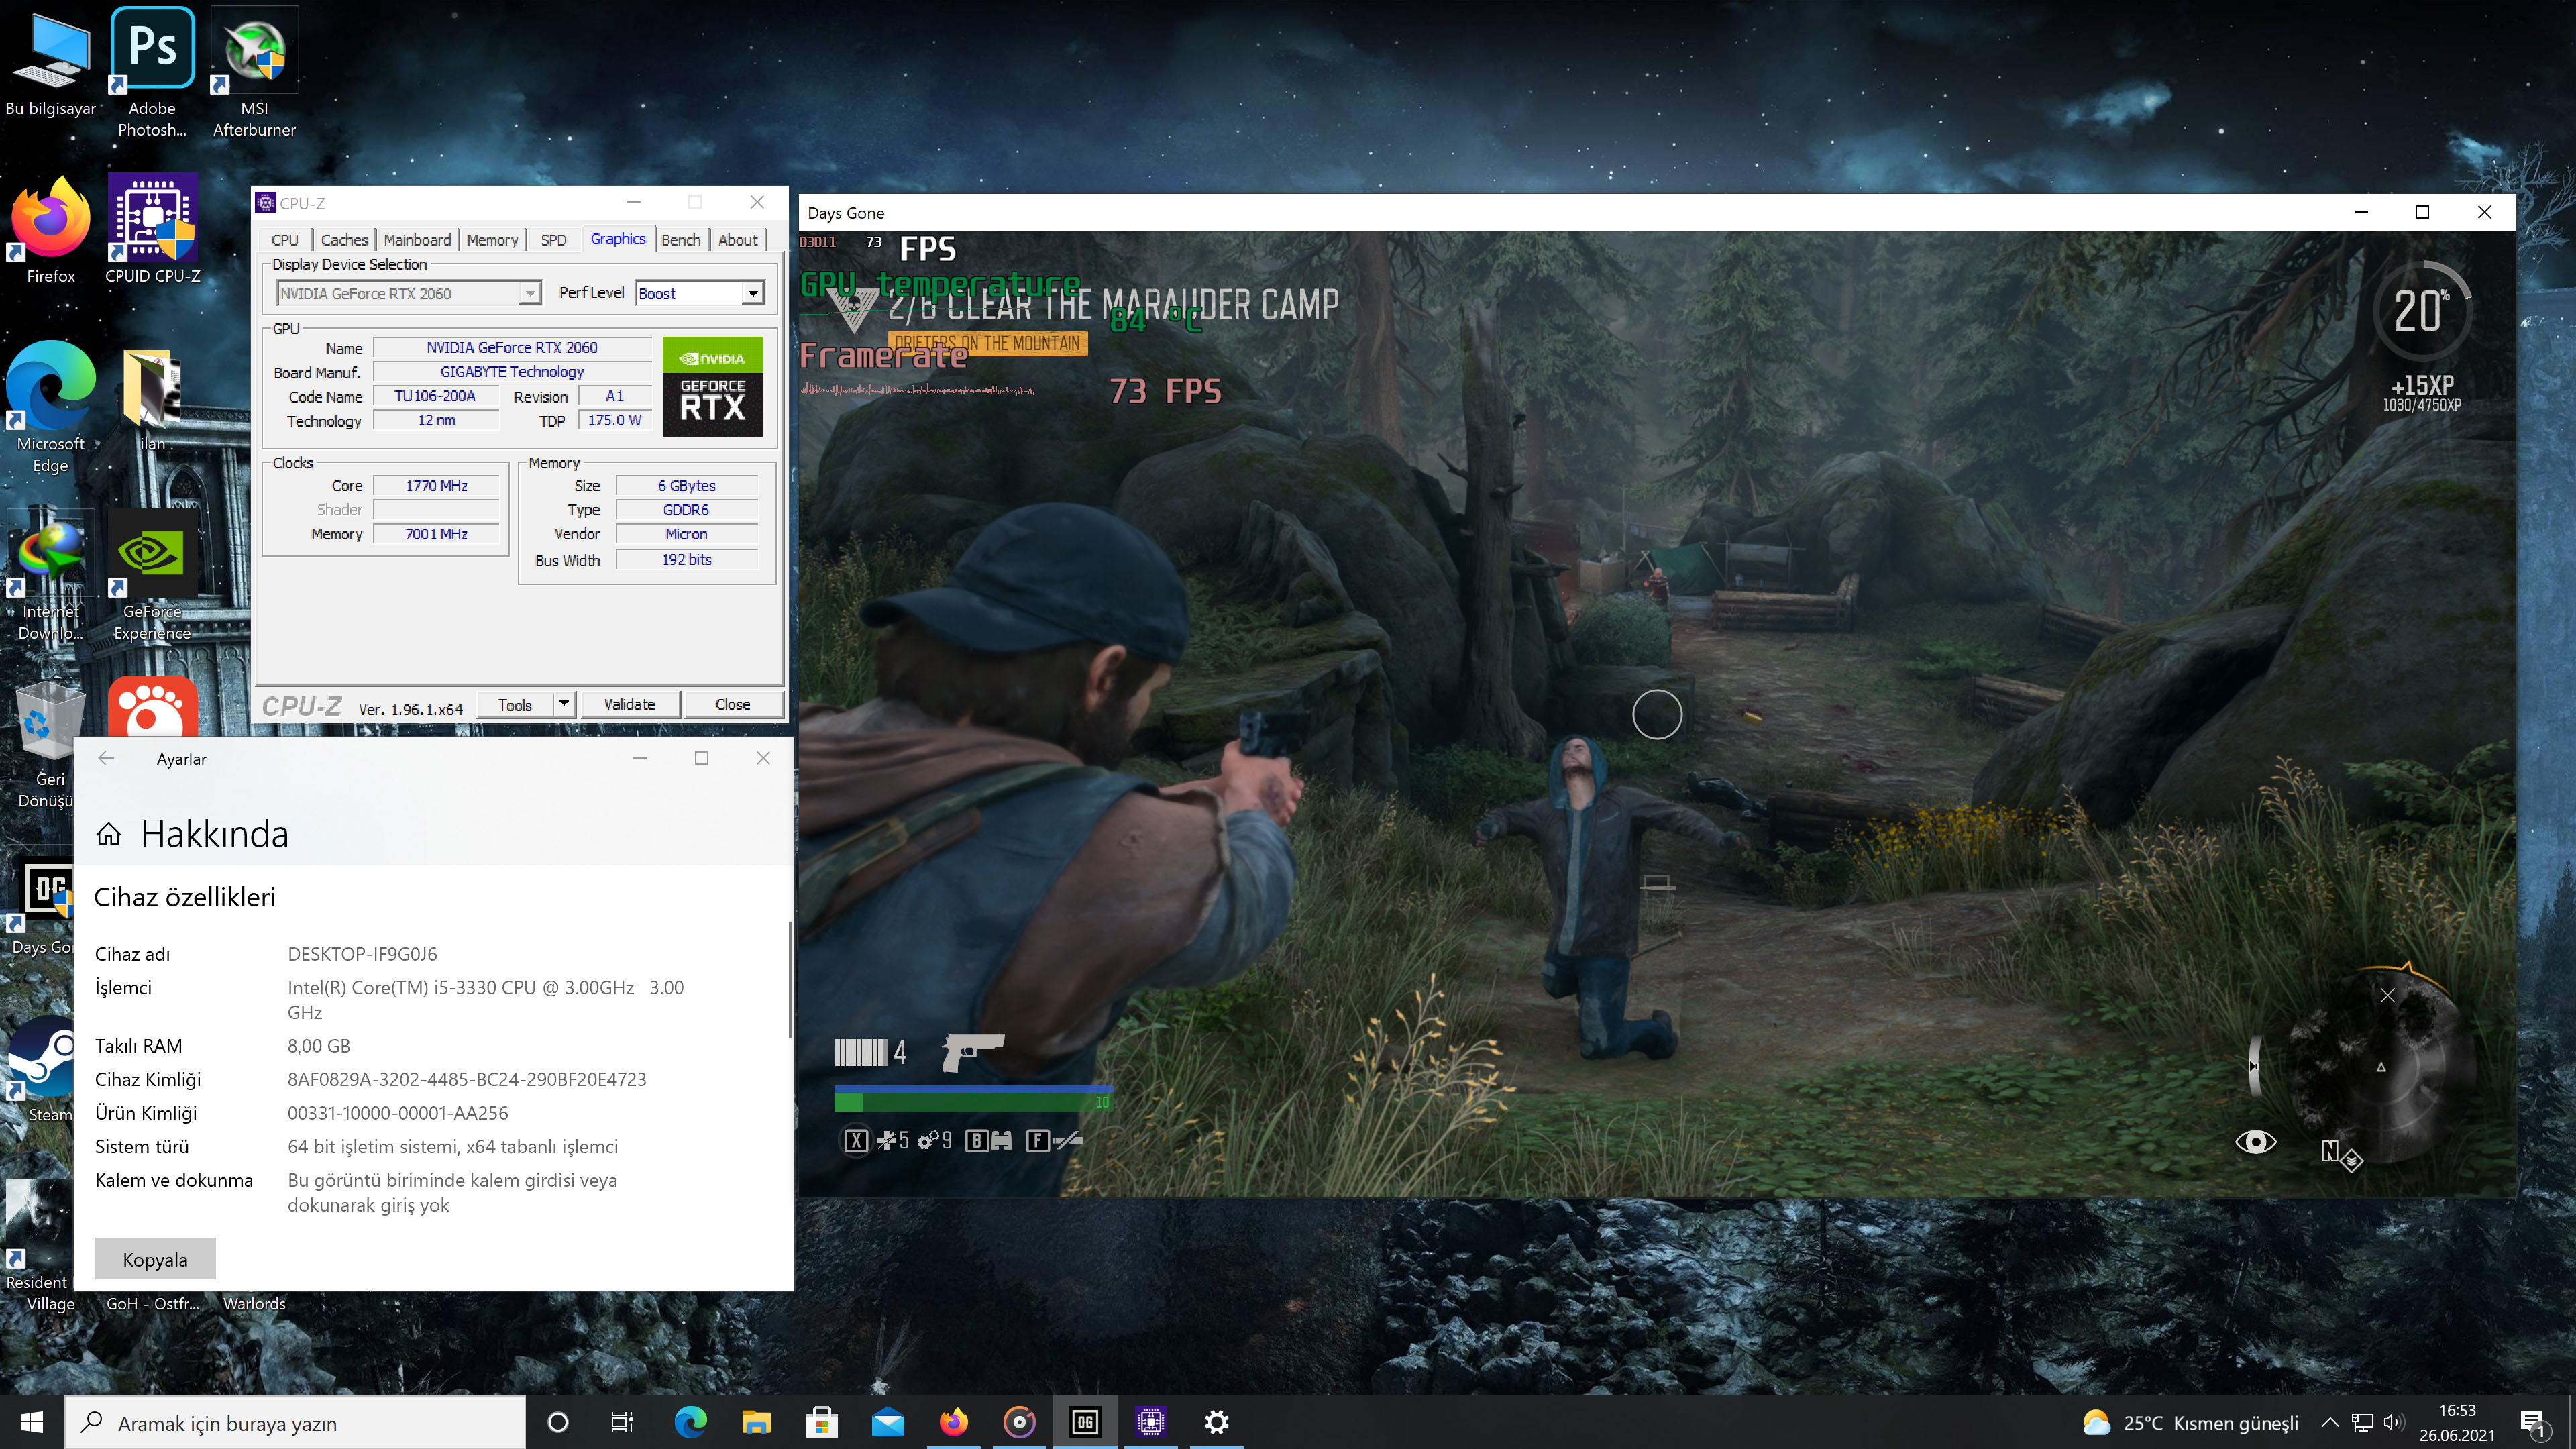The height and width of the screenshot is (1449, 2576).
Task: Click the Validate button in CPU-Z
Action: (x=630, y=704)
